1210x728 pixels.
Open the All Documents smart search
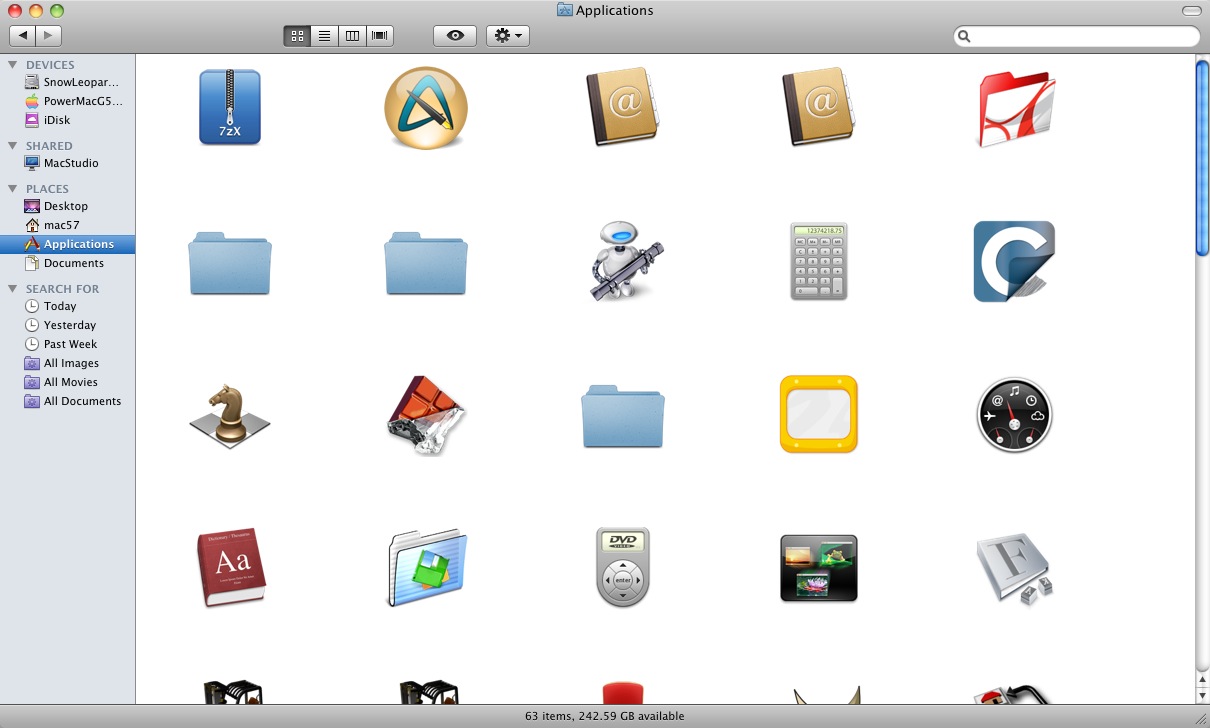[x=68, y=401]
